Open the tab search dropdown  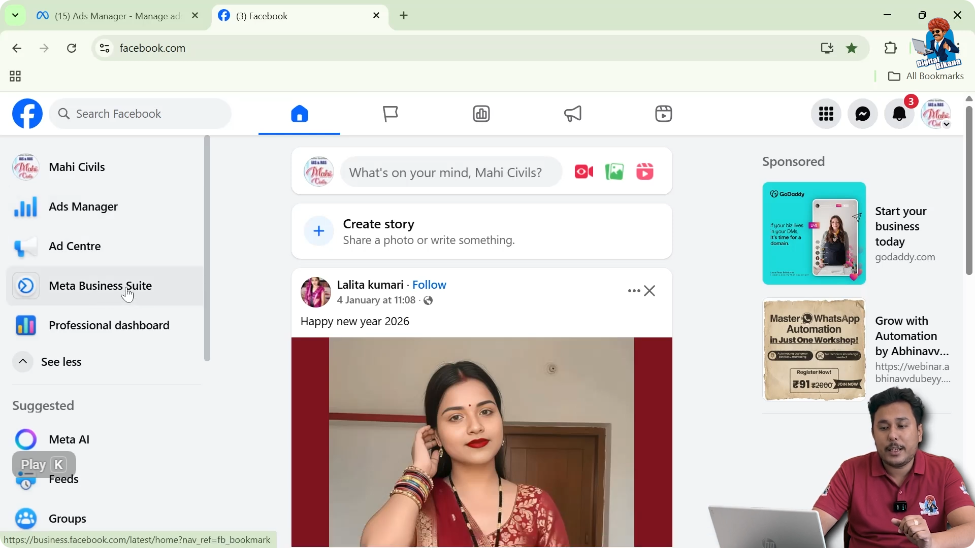point(15,16)
